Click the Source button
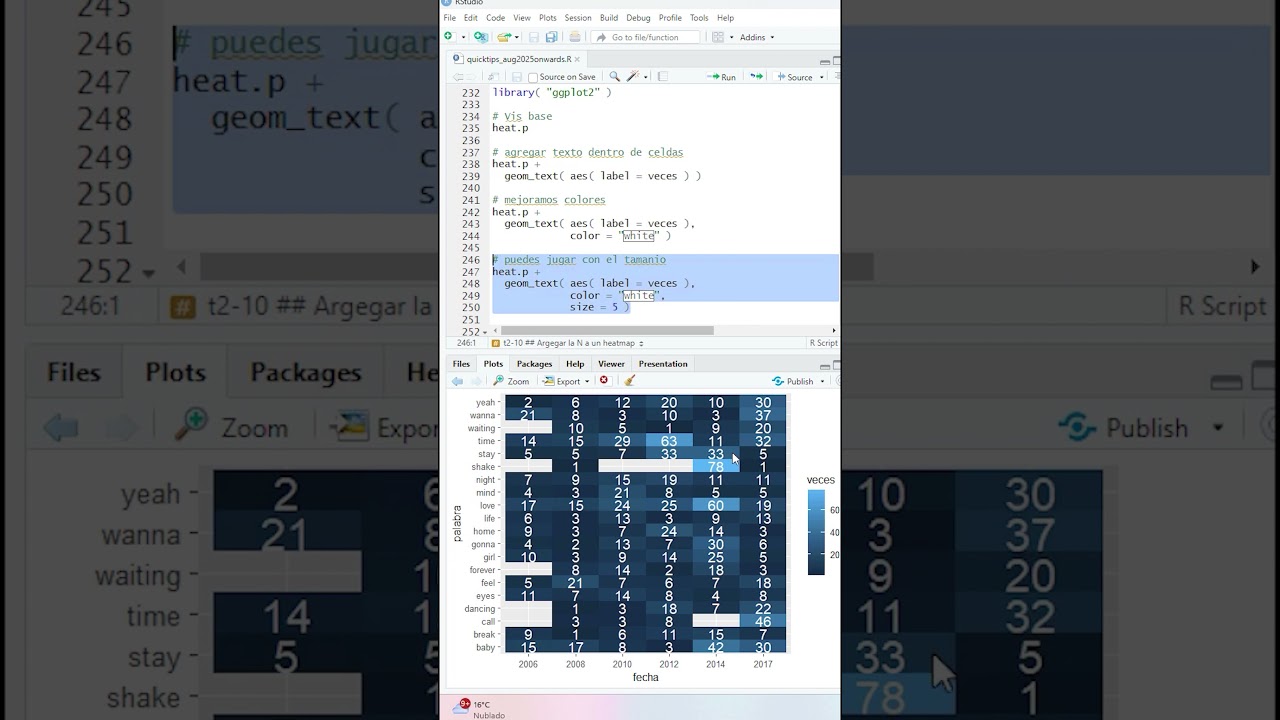 click(x=794, y=77)
